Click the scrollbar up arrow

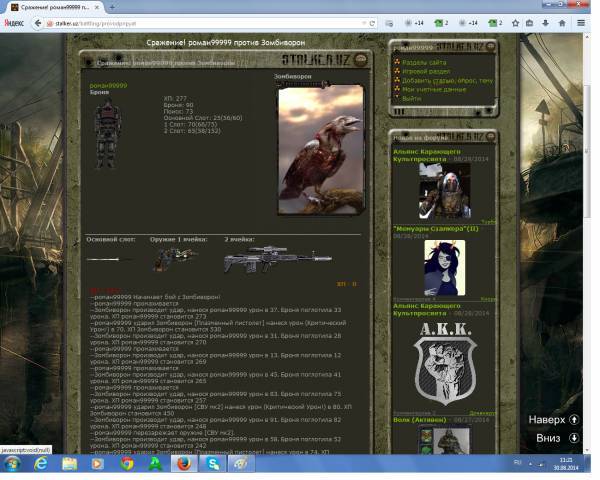pos(587,37)
